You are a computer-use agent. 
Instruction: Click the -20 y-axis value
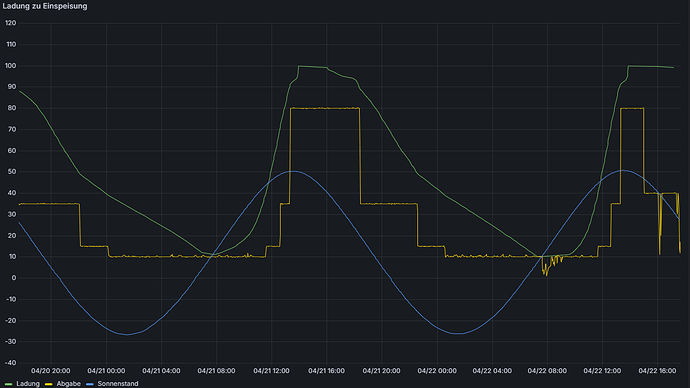coord(11,321)
